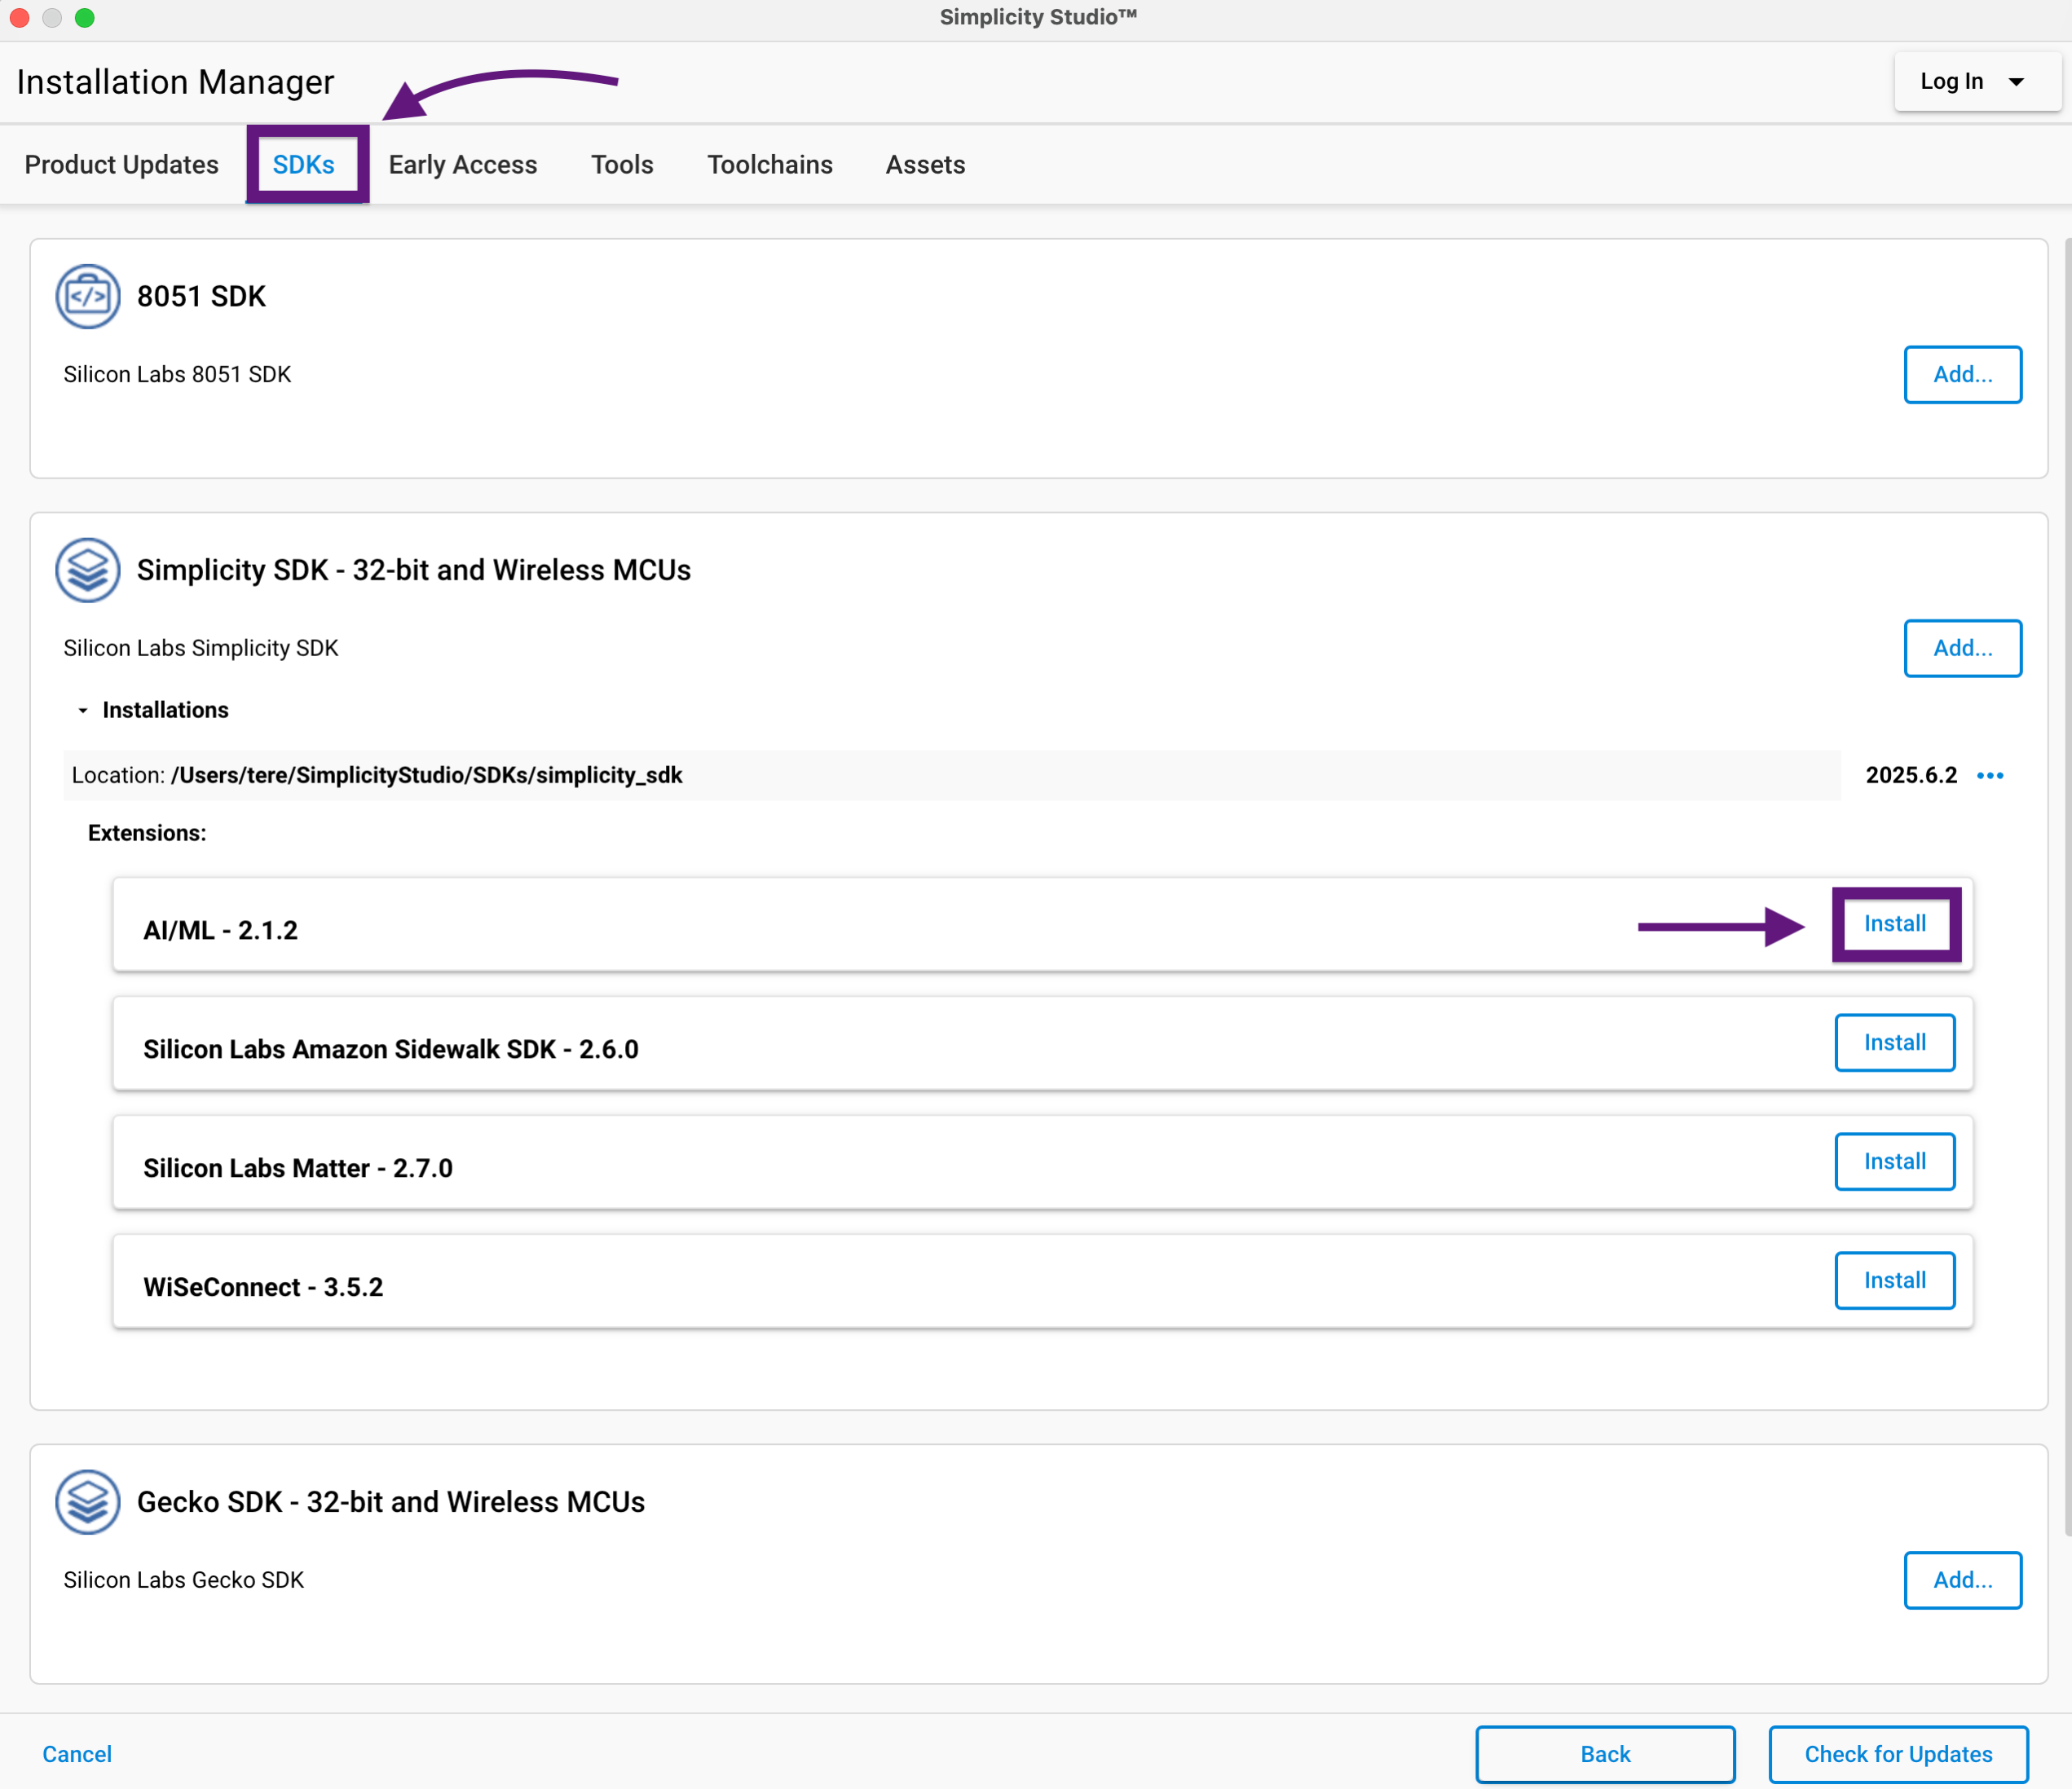Click the AI/ML - 2.1.2 extension name
The height and width of the screenshot is (1789, 2072).
coord(221,931)
